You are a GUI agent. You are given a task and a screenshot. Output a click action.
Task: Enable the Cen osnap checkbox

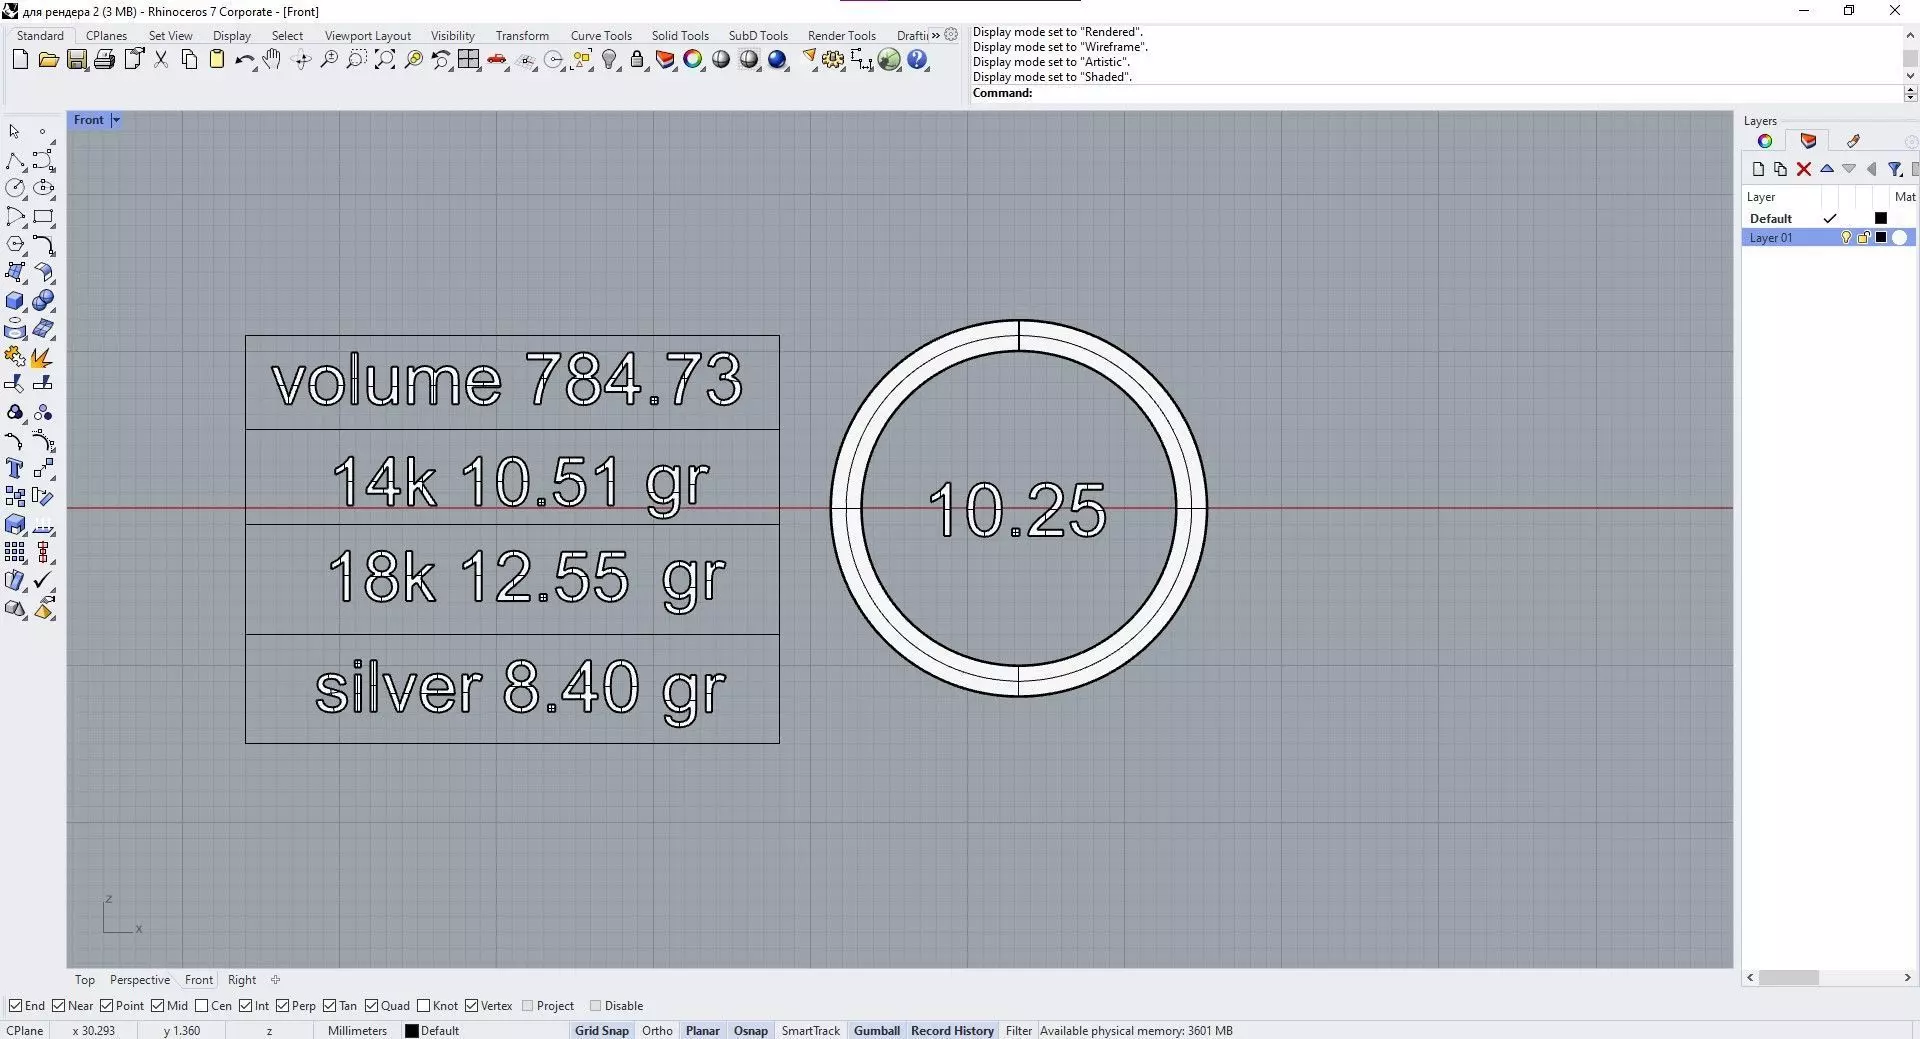[201, 1006]
